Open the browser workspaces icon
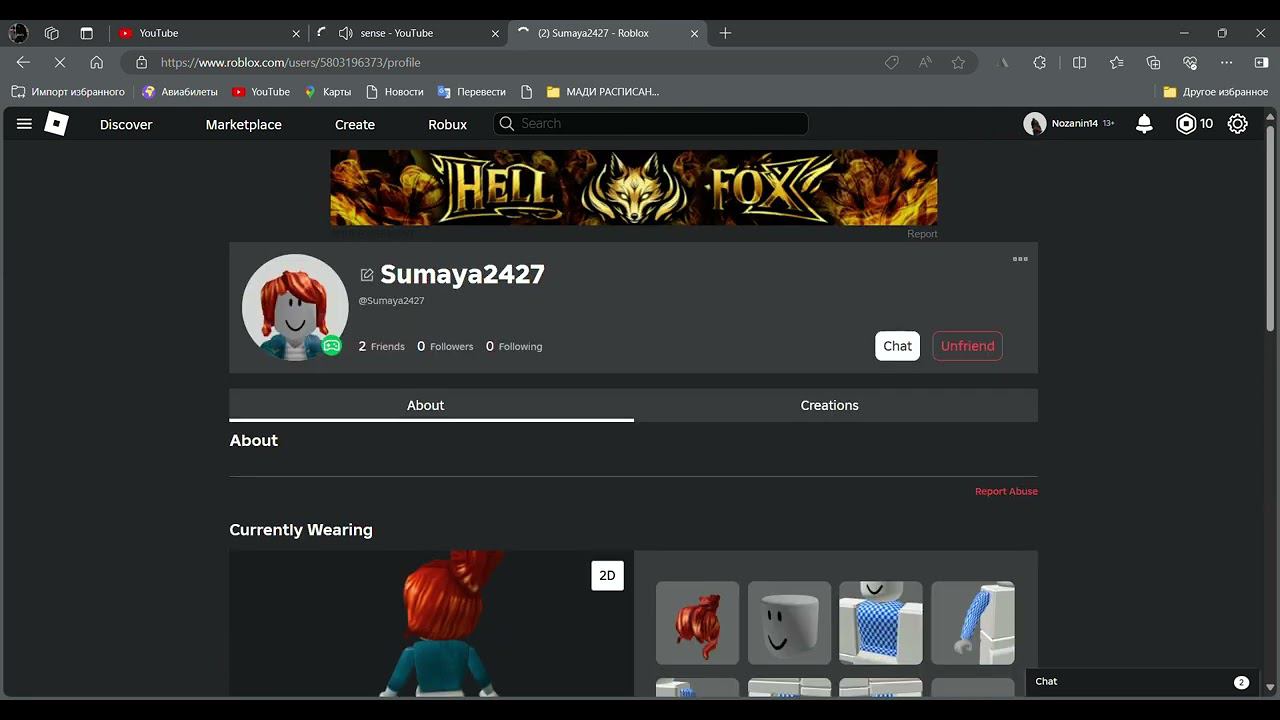 click(52, 33)
